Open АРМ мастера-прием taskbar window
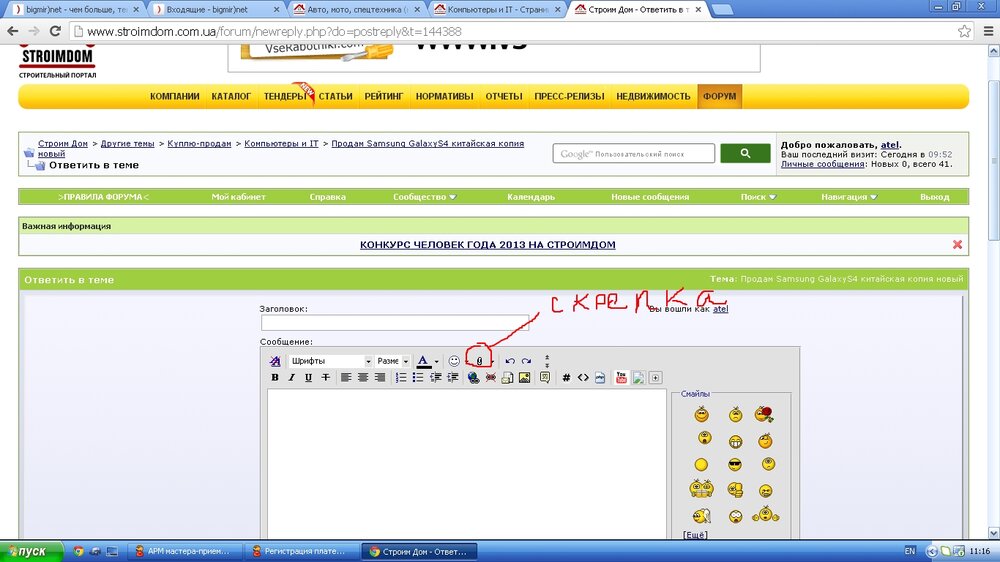 click(186, 551)
